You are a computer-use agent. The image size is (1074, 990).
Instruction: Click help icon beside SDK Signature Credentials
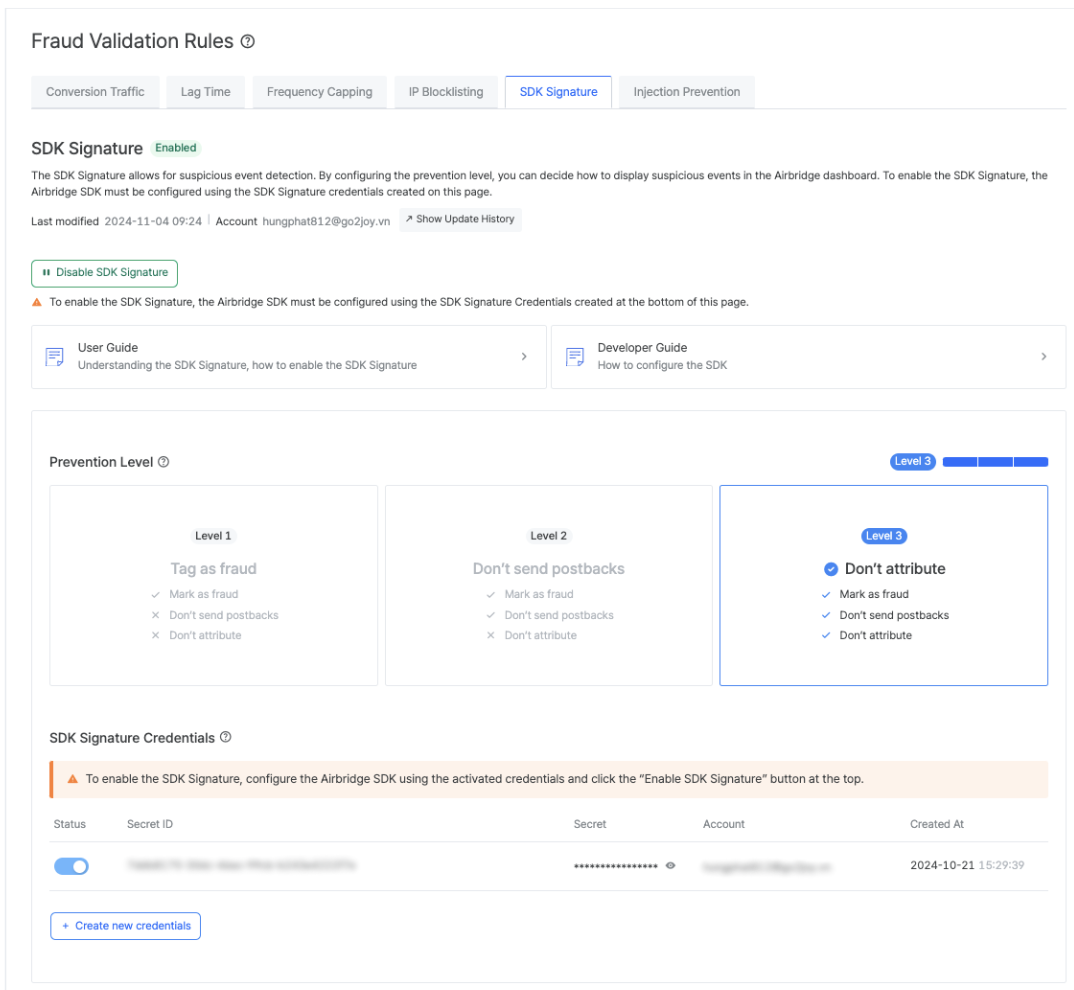point(225,737)
